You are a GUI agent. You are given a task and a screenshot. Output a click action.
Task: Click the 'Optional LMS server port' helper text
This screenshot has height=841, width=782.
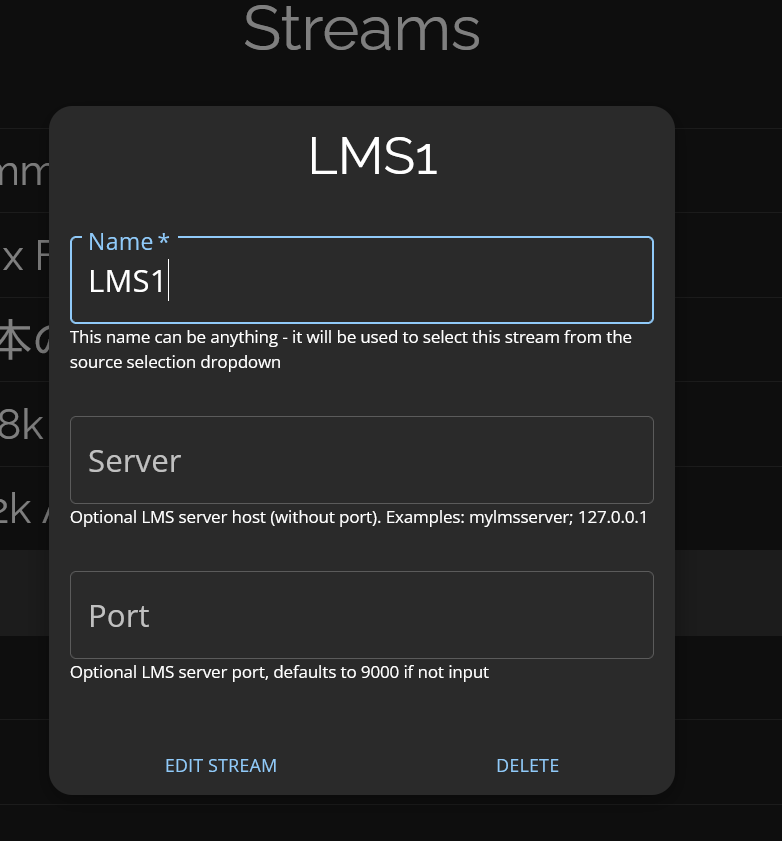tap(279, 673)
